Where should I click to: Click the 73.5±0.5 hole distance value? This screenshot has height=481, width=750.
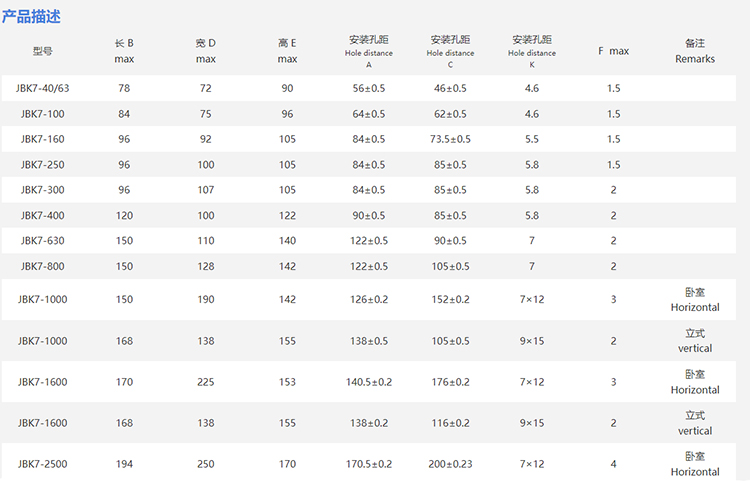450,139
